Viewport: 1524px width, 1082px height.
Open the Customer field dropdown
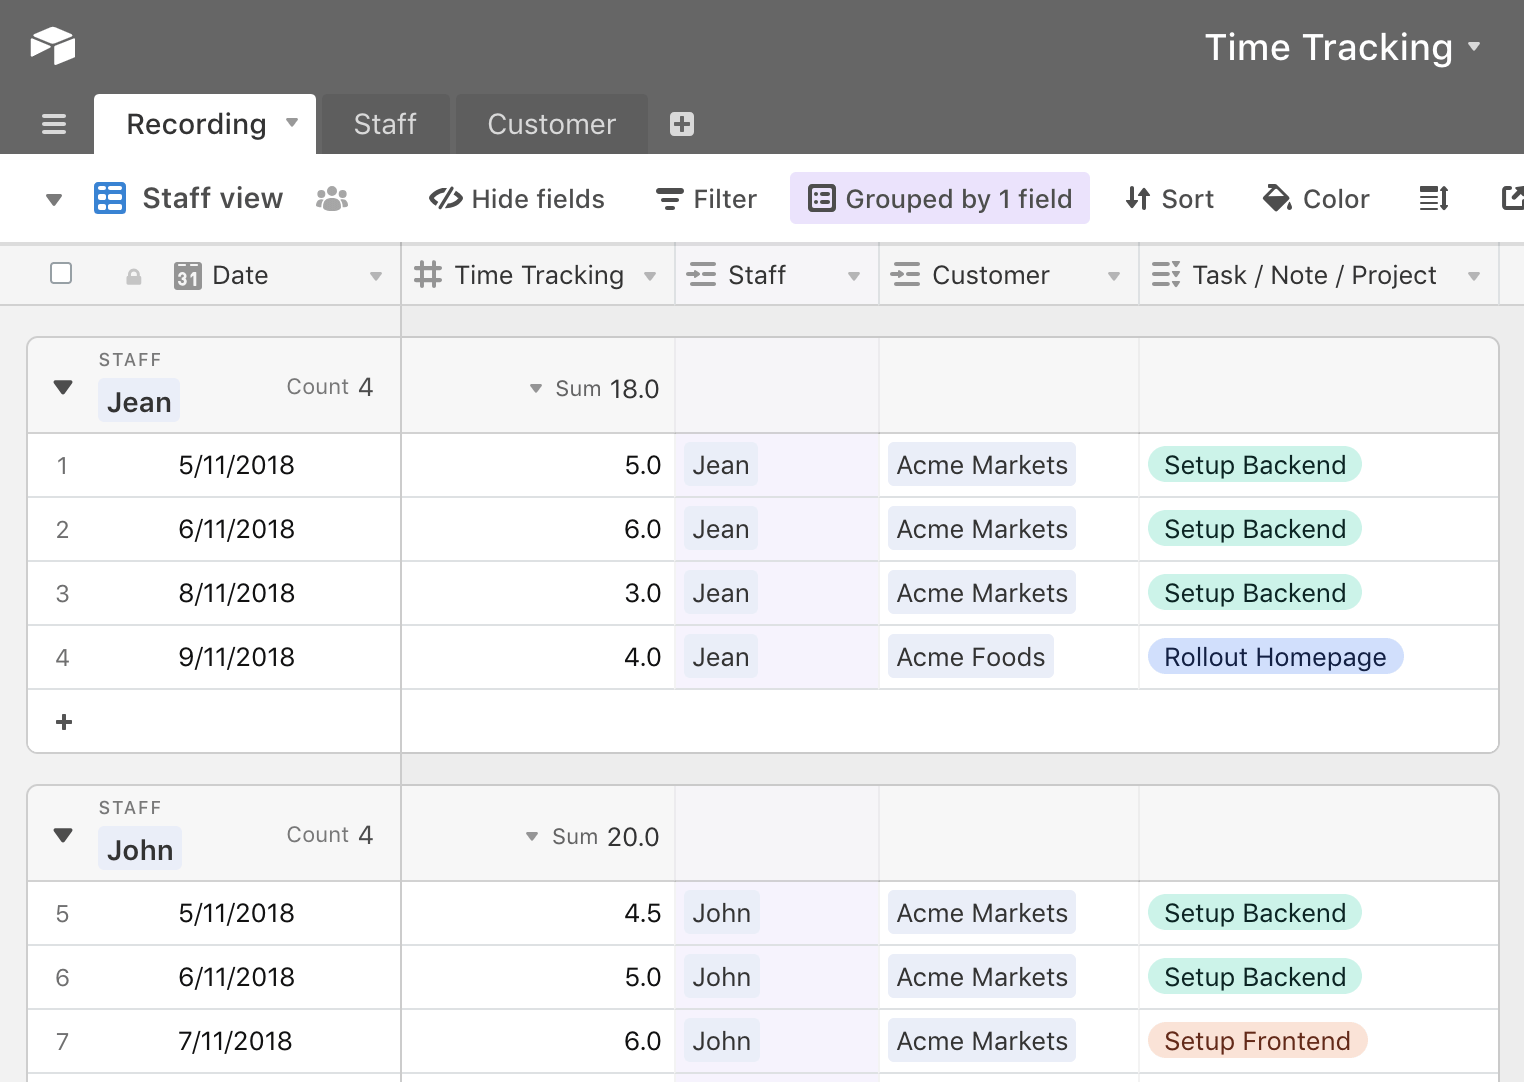pyautogui.click(x=1114, y=275)
